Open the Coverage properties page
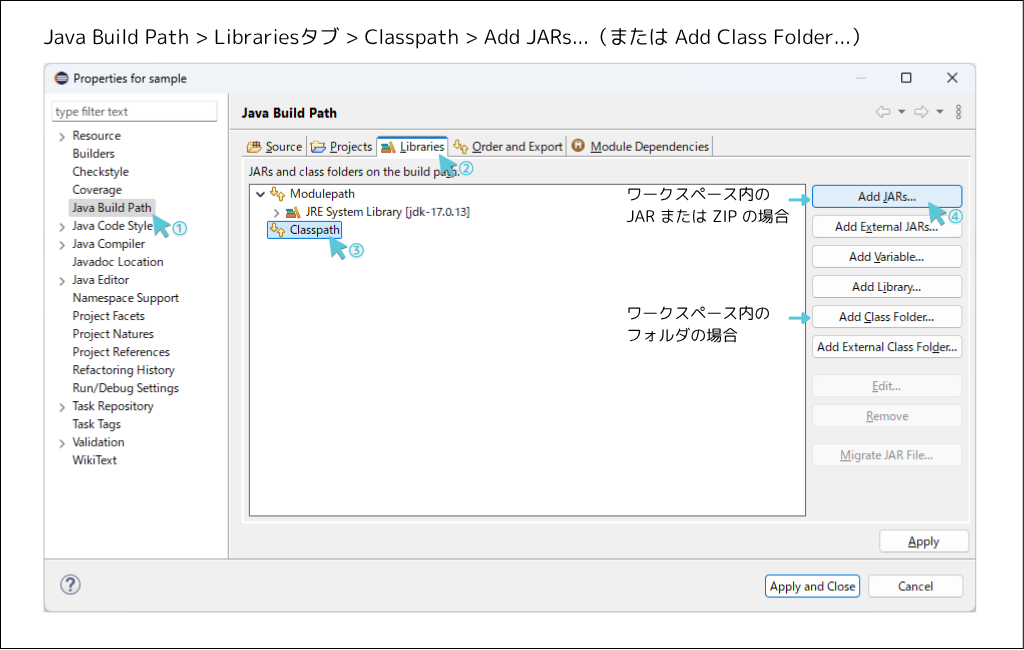The width and height of the screenshot is (1024, 650). tap(97, 190)
